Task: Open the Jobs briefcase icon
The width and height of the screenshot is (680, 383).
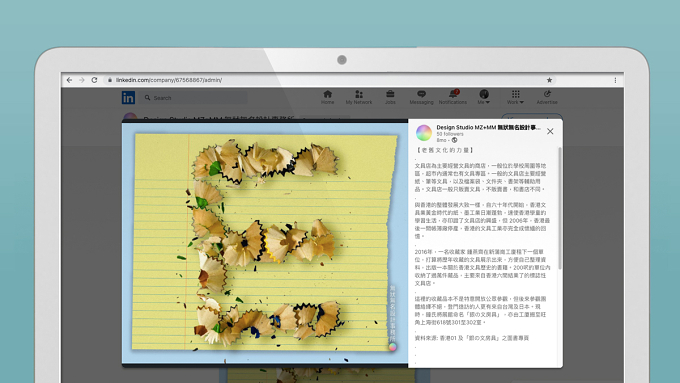Action: pos(390,94)
